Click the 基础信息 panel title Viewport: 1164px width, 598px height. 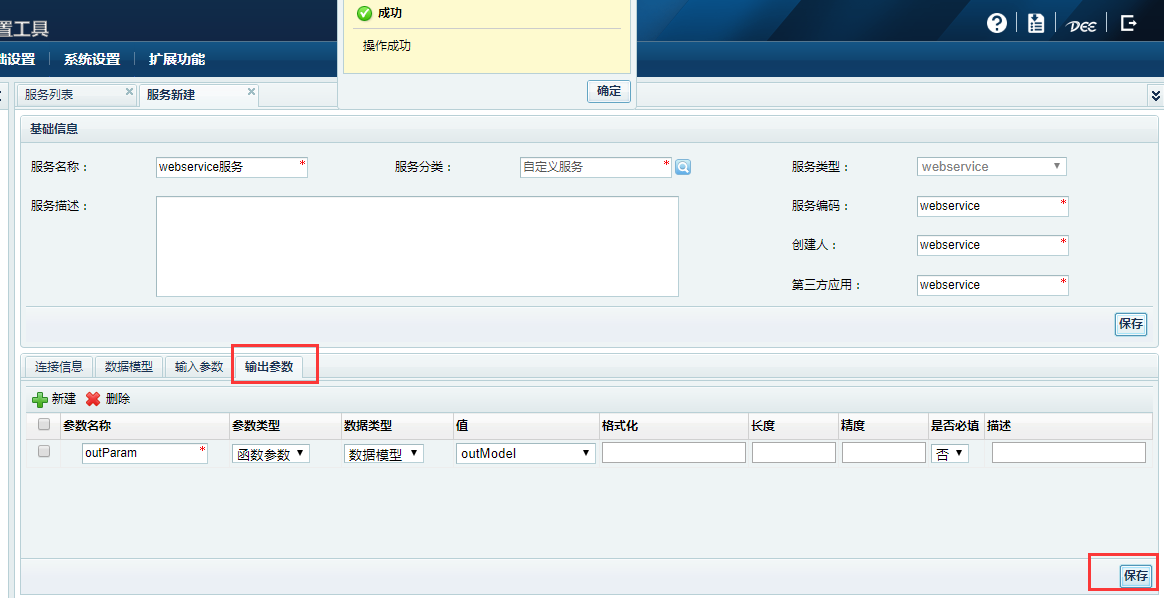click(54, 128)
